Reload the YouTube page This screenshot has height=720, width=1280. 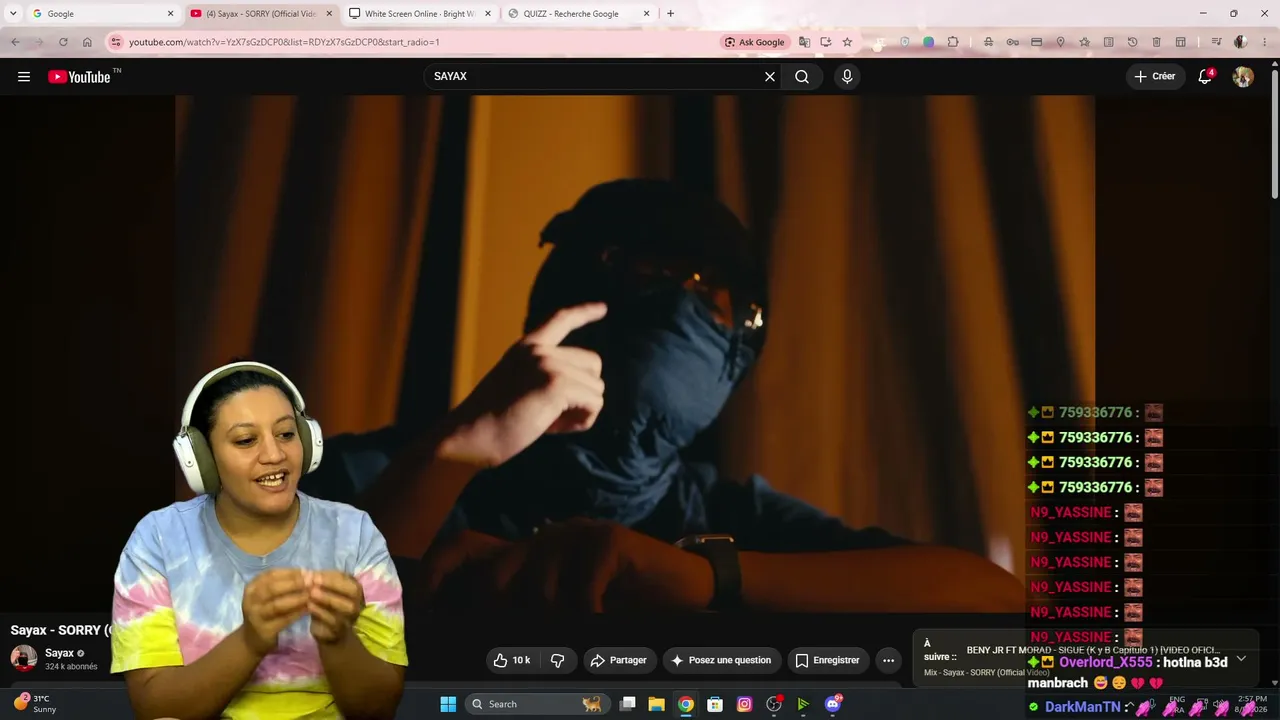coord(63,42)
